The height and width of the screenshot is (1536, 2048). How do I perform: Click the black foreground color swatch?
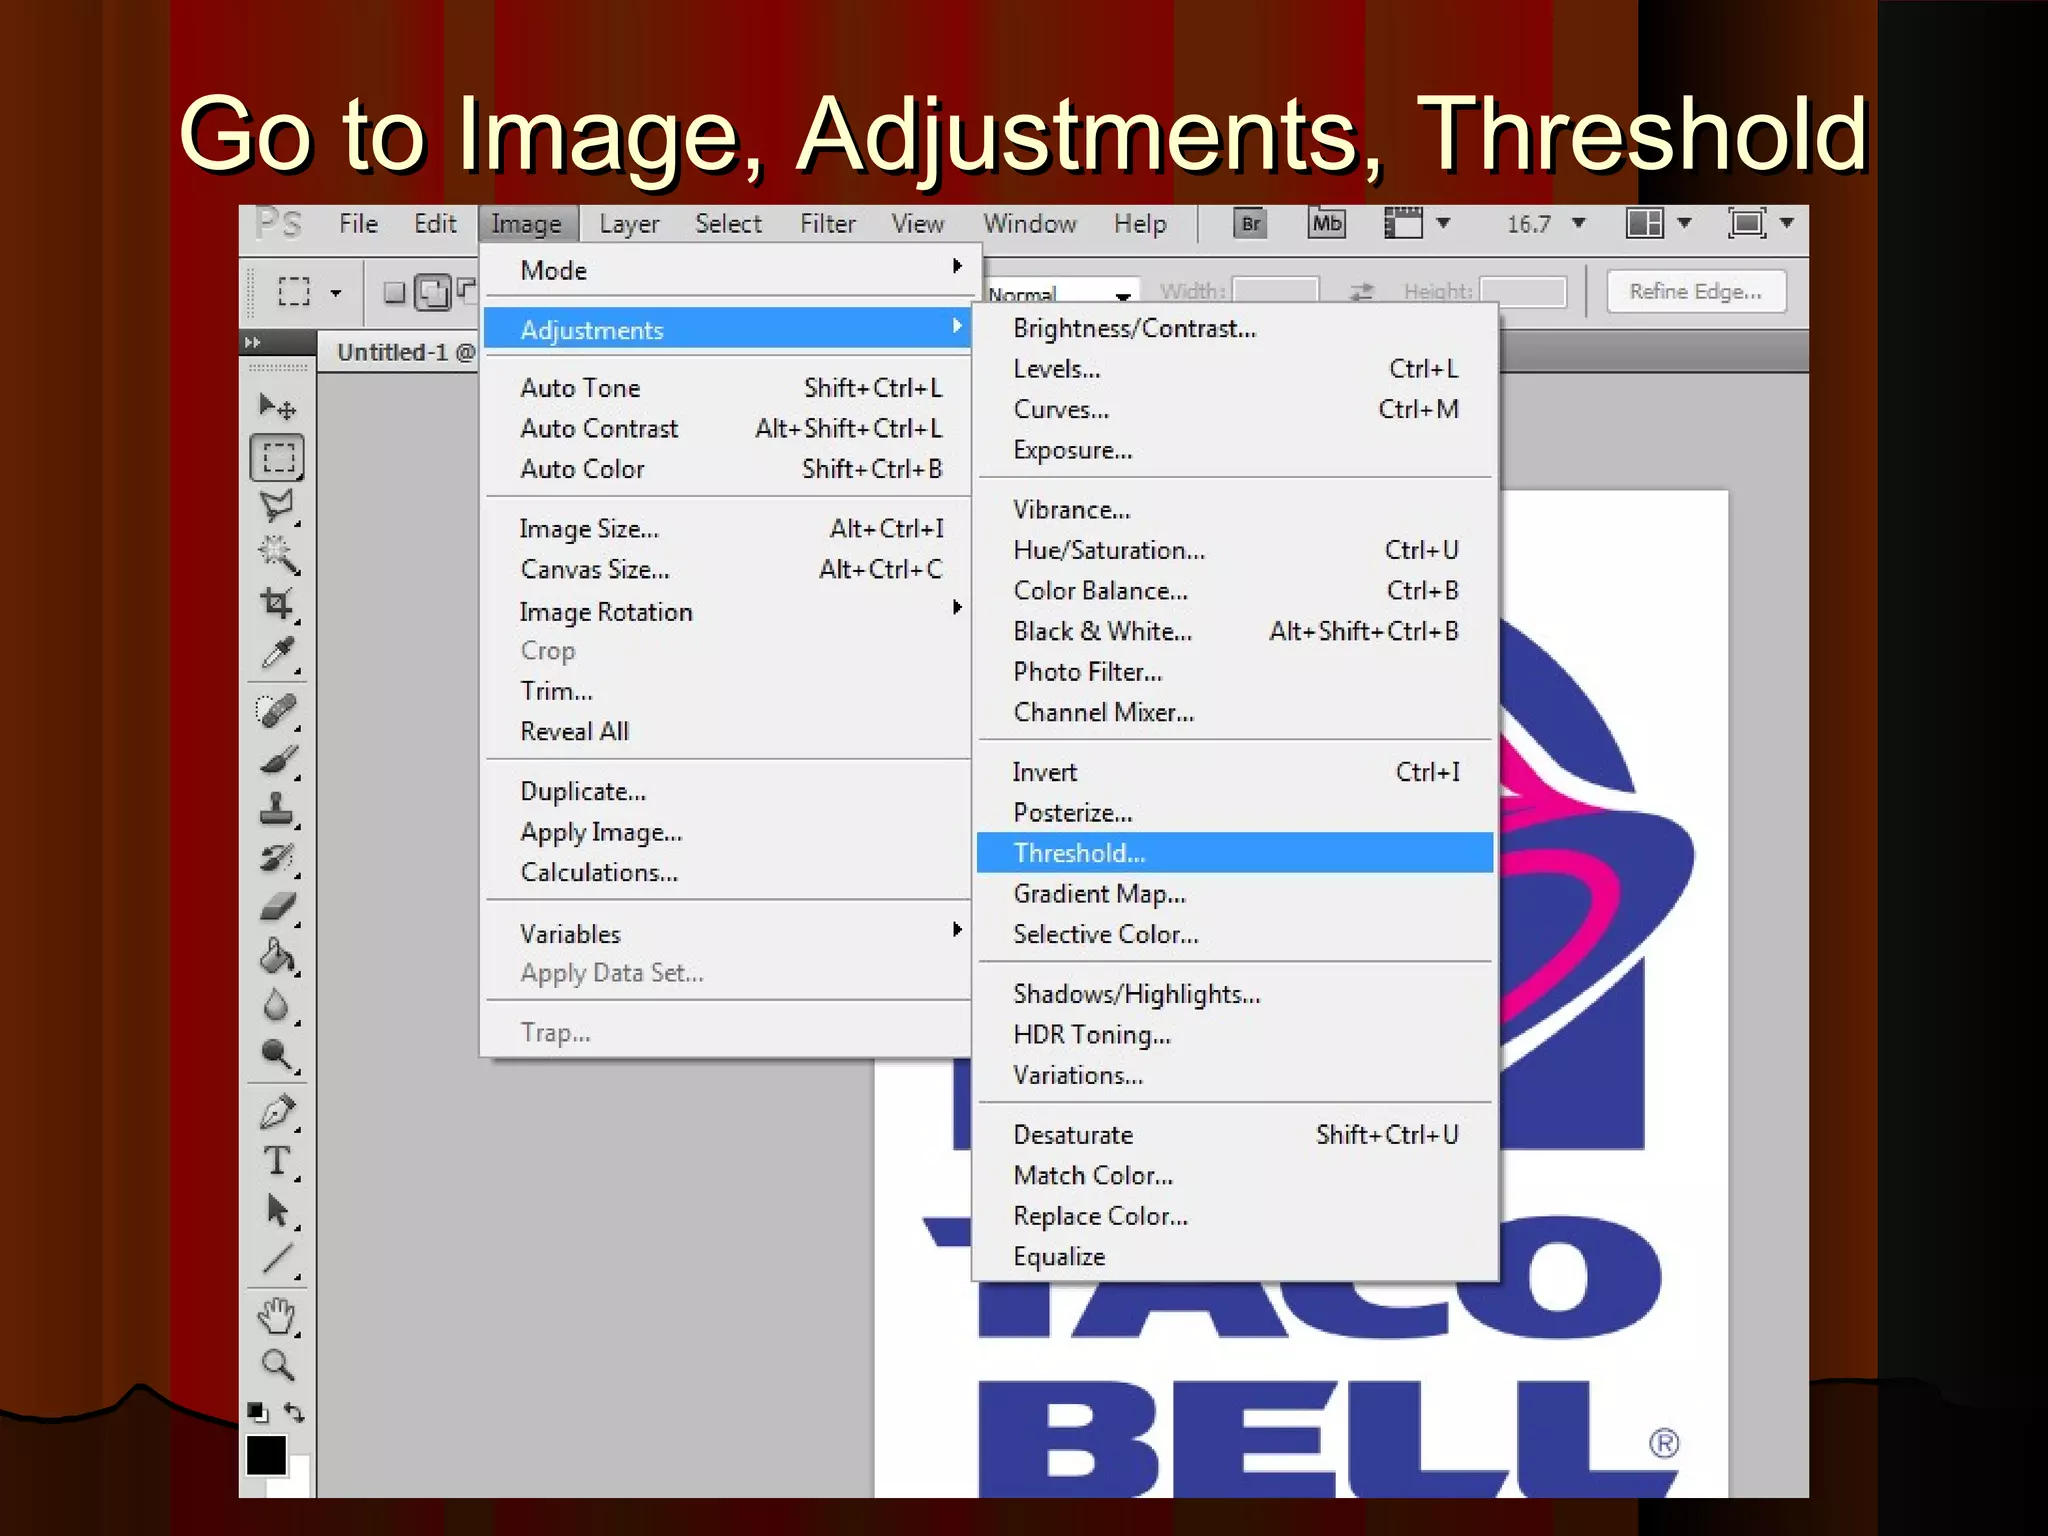coord(266,1456)
